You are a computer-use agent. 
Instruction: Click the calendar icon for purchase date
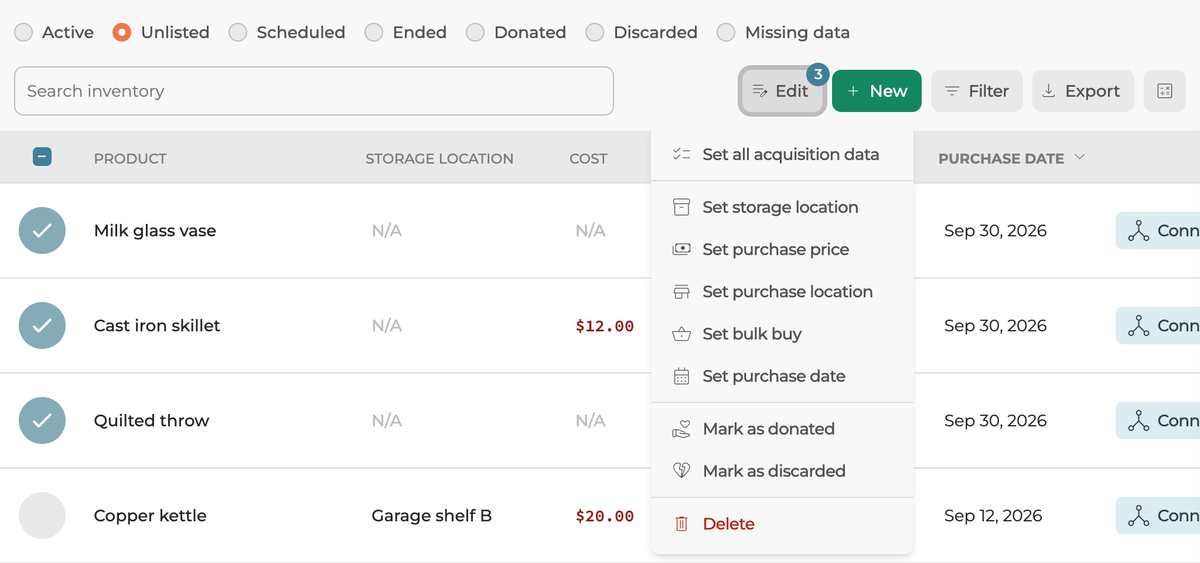682,376
